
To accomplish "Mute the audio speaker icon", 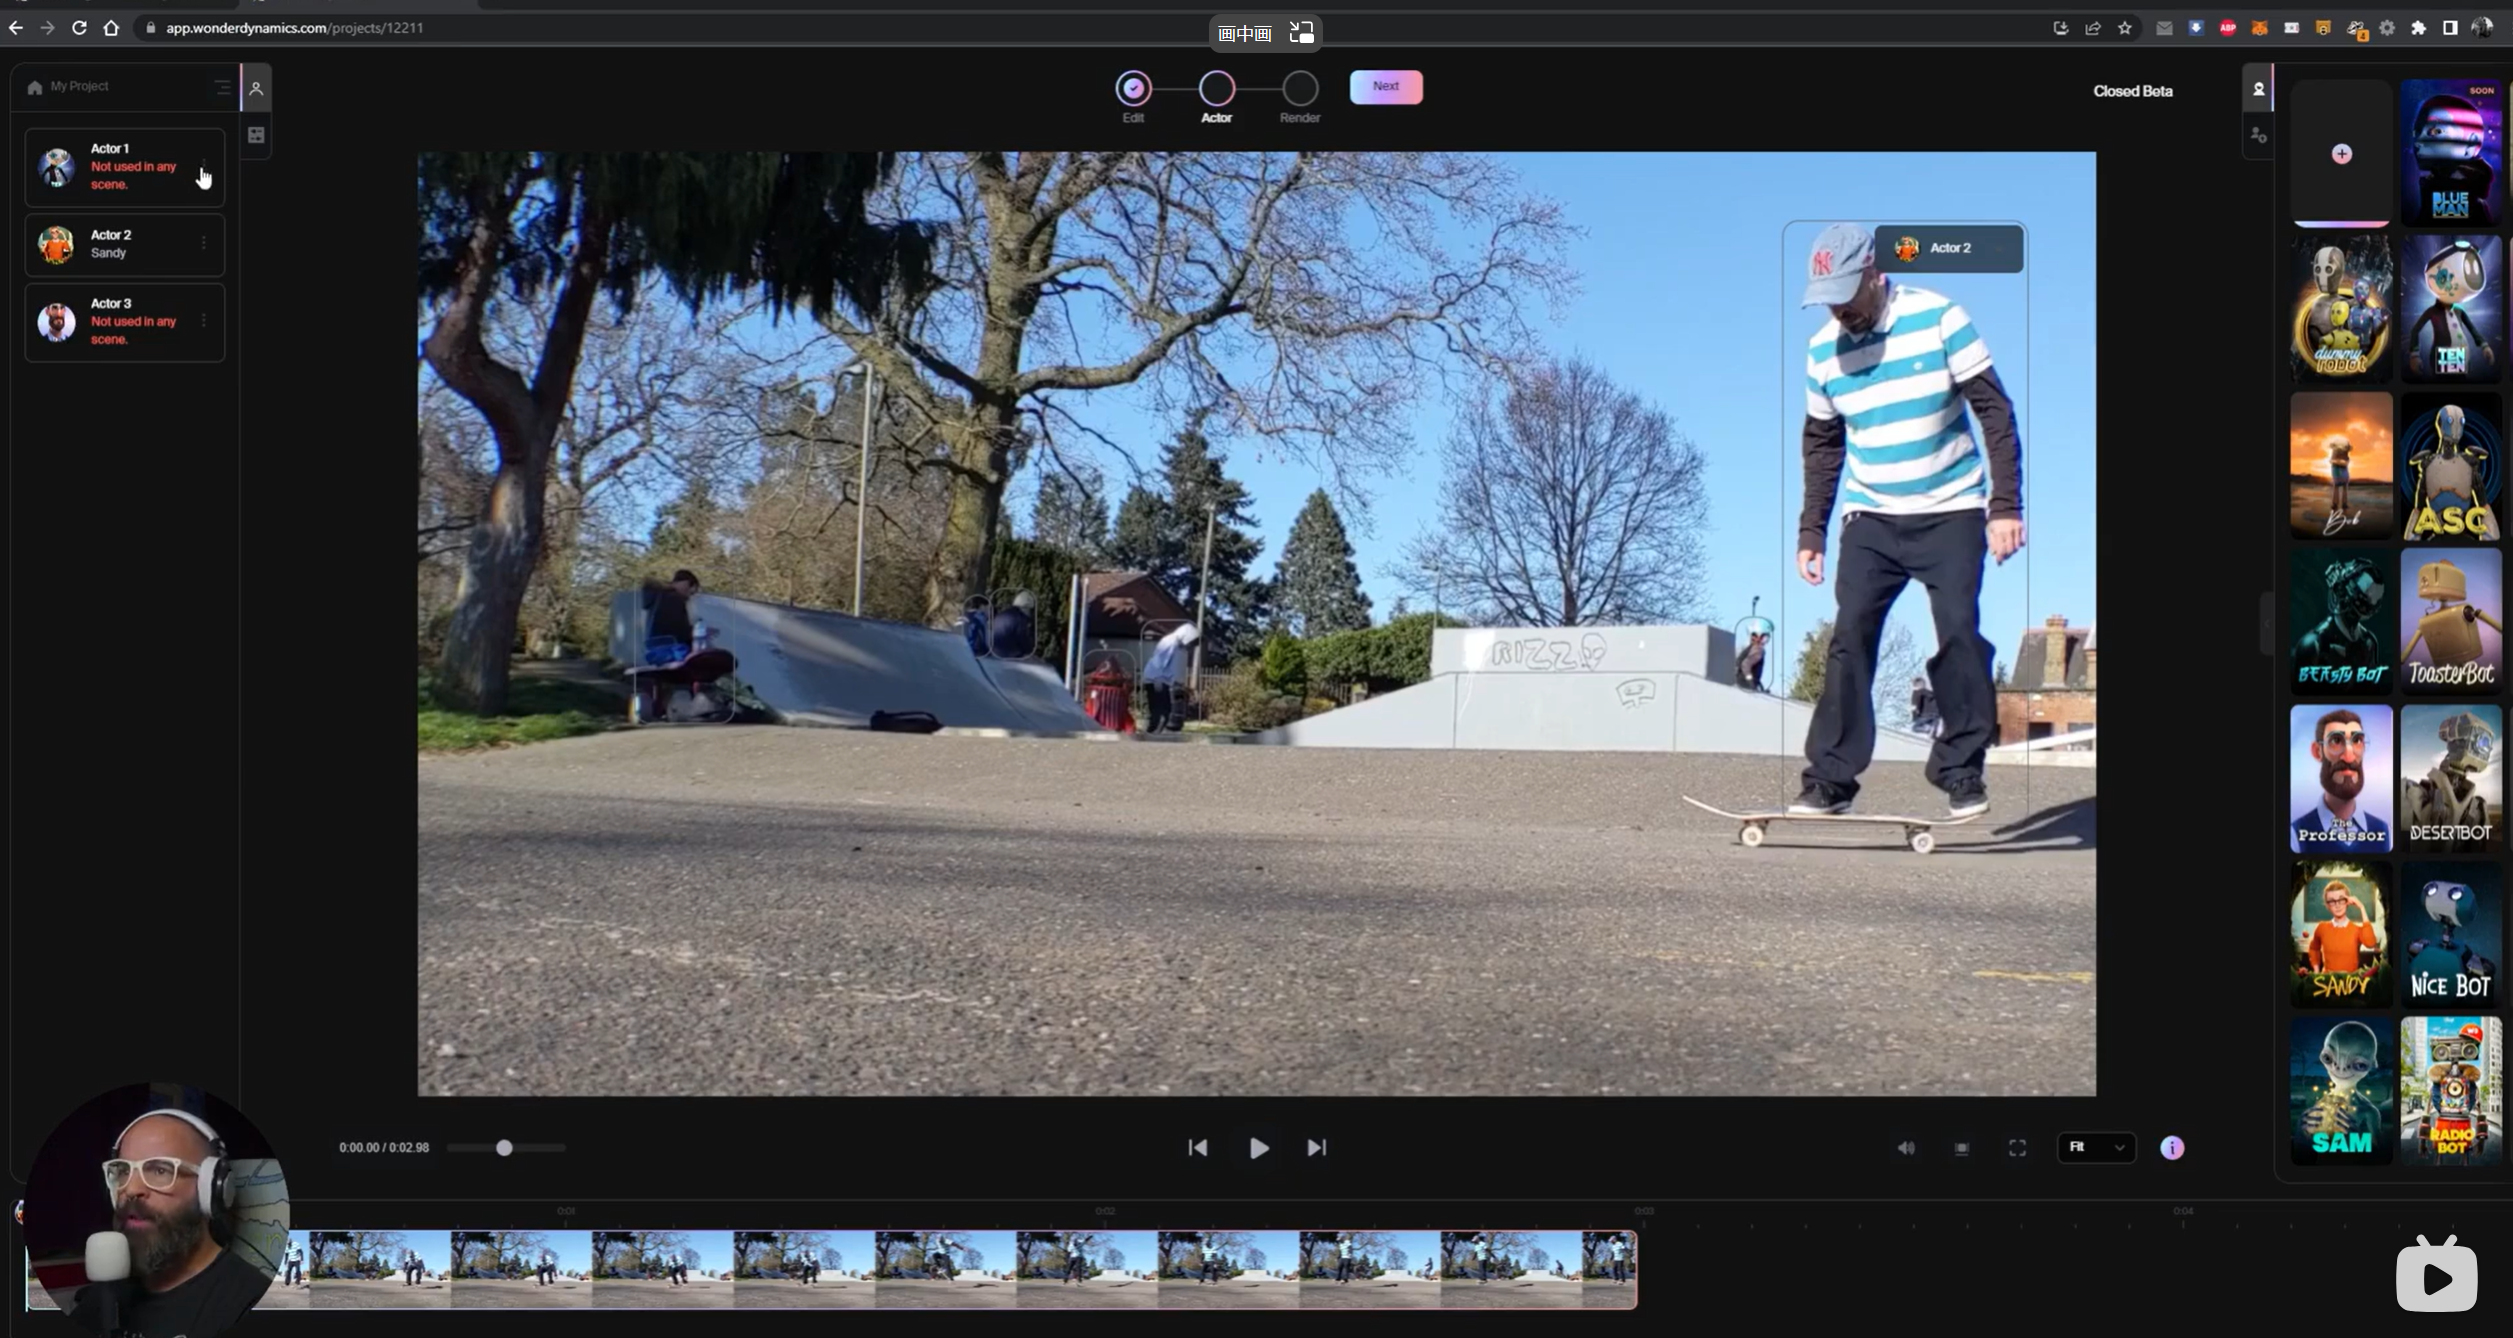I will coord(1906,1148).
